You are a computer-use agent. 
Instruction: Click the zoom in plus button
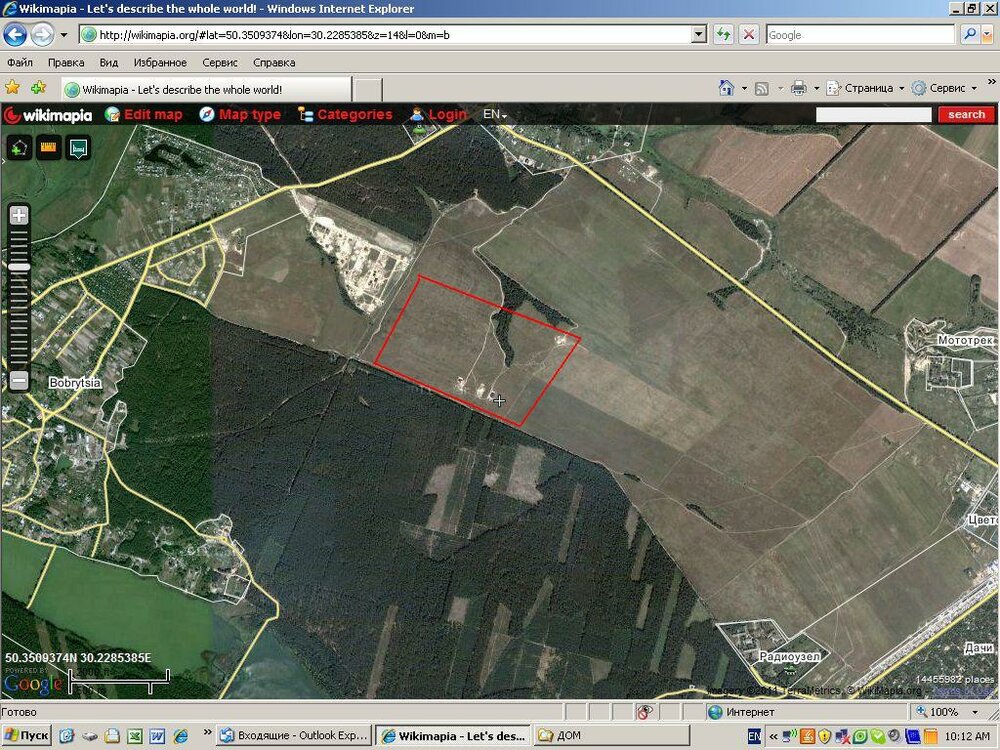[x=19, y=216]
